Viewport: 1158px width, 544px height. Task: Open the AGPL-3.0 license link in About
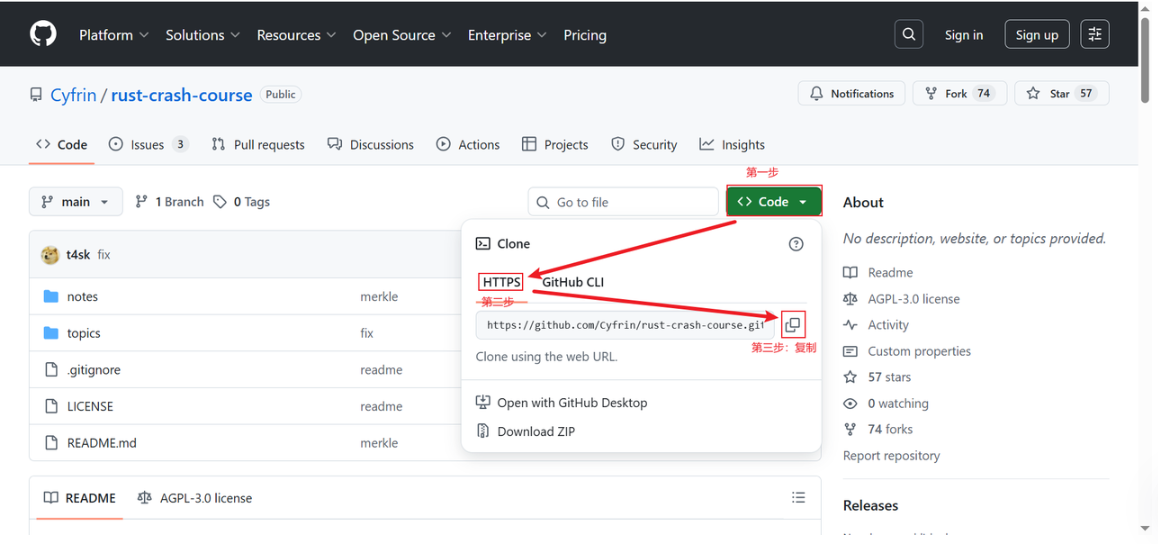(x=902, y=299)
